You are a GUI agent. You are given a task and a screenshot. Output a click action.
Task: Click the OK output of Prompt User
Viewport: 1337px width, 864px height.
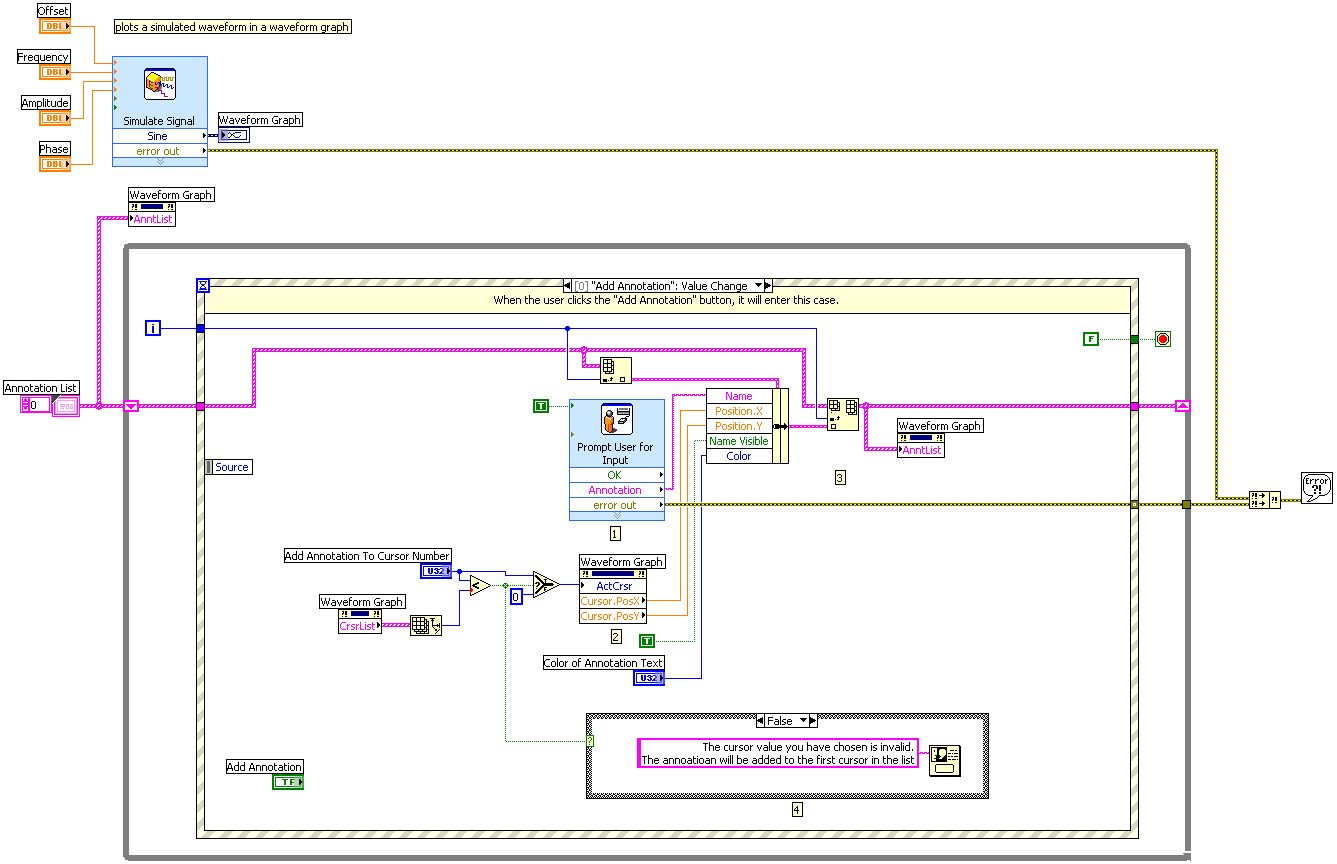pyautogui.click(x=616, y=475)
